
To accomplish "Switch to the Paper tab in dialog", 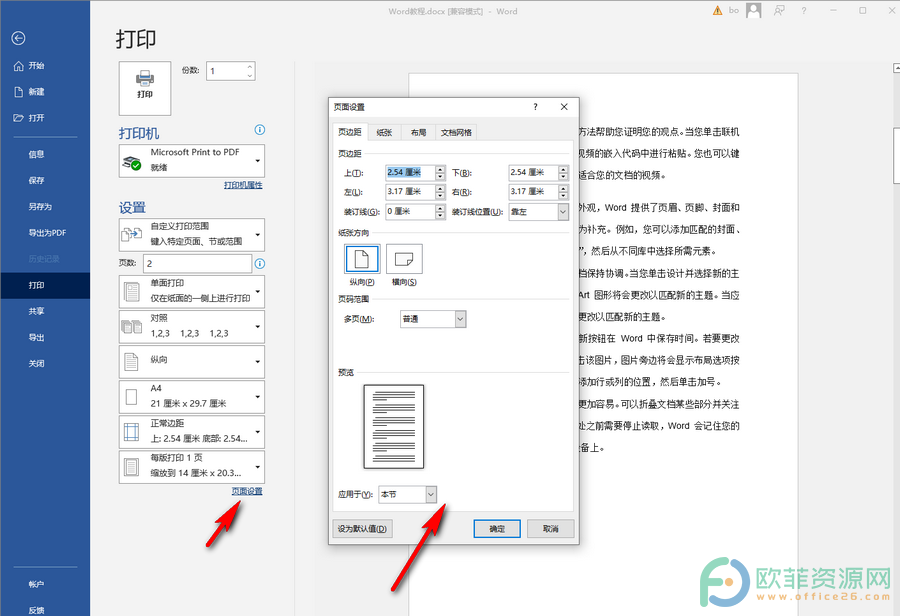I will pos(385,133).
